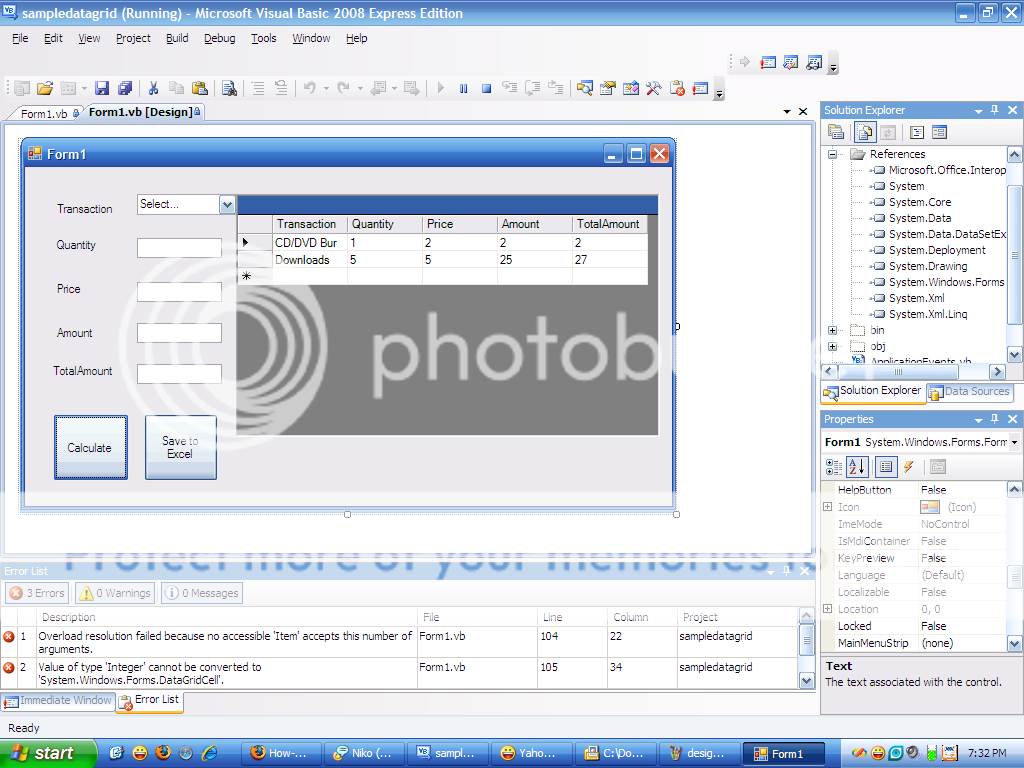Viewport: 1024px width, 768px height.
Task: Click the Quantity text box
Action: (x=179, y=248)
